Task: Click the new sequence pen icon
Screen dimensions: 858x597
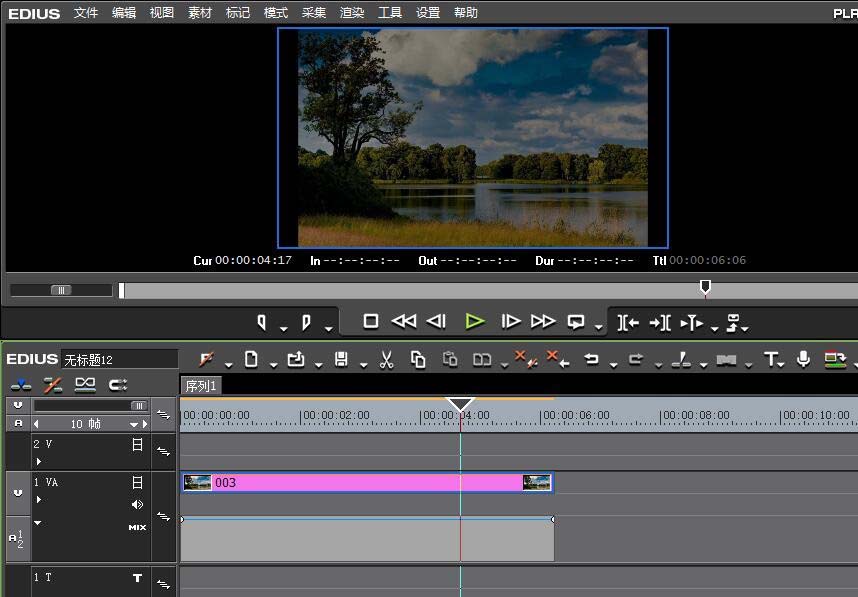Action: 206,360
